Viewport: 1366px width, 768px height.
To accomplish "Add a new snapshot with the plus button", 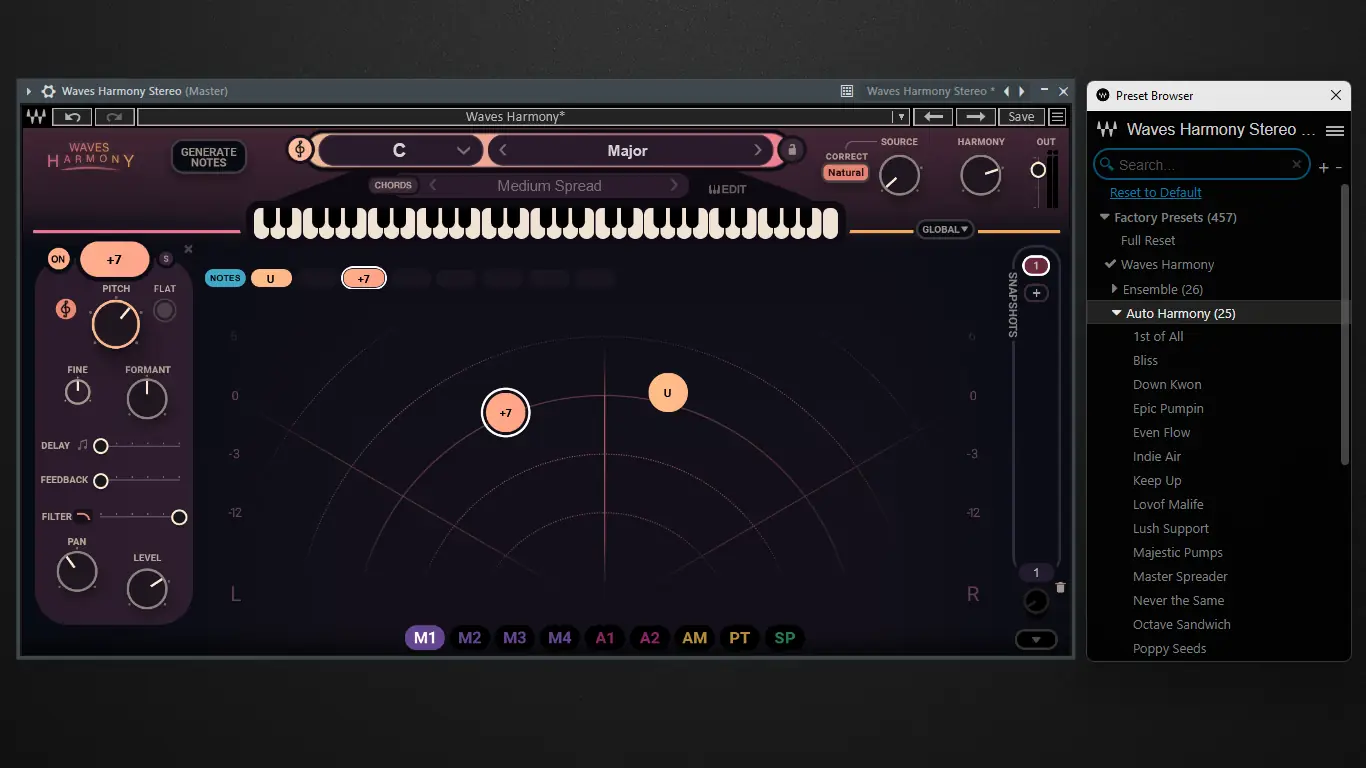I will [x=1036, y=293].
